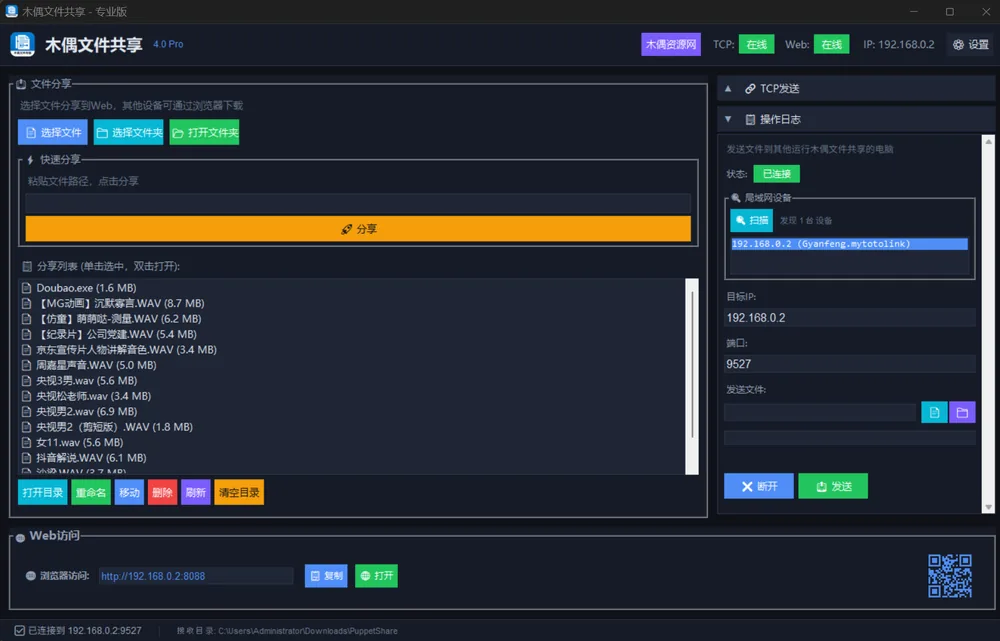Click the file icon beside 【MG动画】沉默寡言.WAV
Screen dimensions: 1000x641
[27, 304]
